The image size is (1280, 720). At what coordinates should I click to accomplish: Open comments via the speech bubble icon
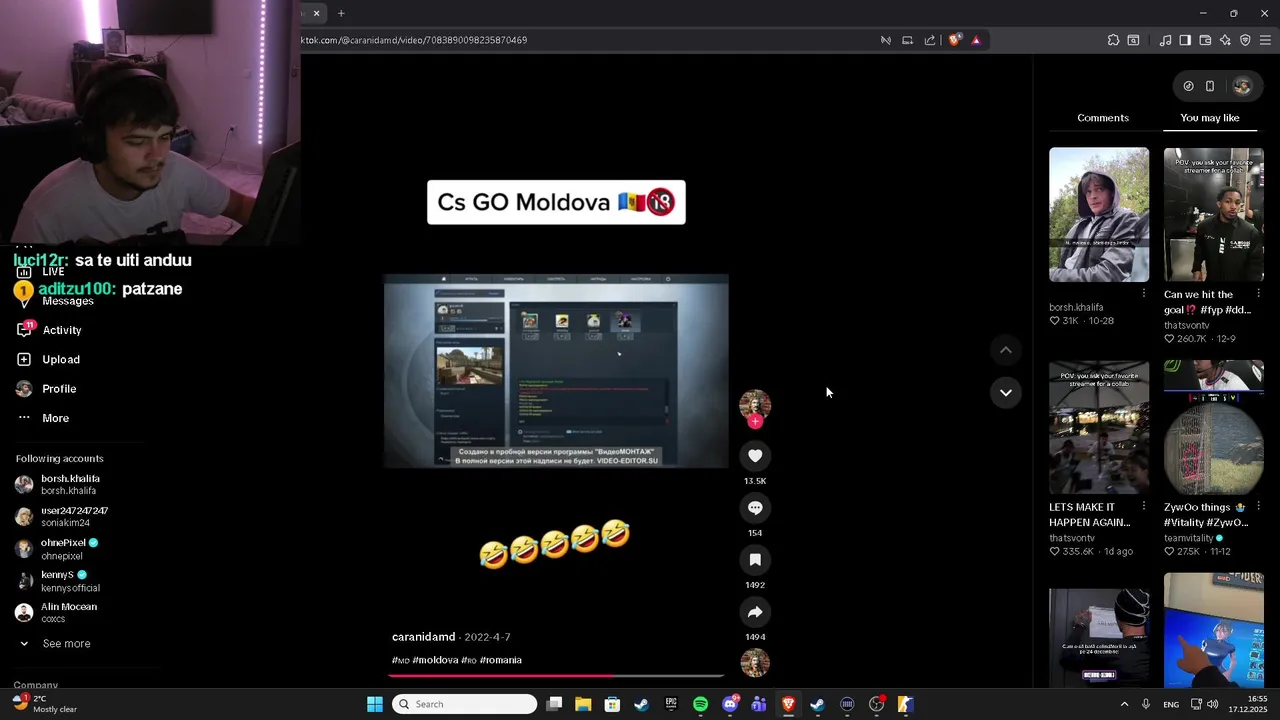pos(755,508)
